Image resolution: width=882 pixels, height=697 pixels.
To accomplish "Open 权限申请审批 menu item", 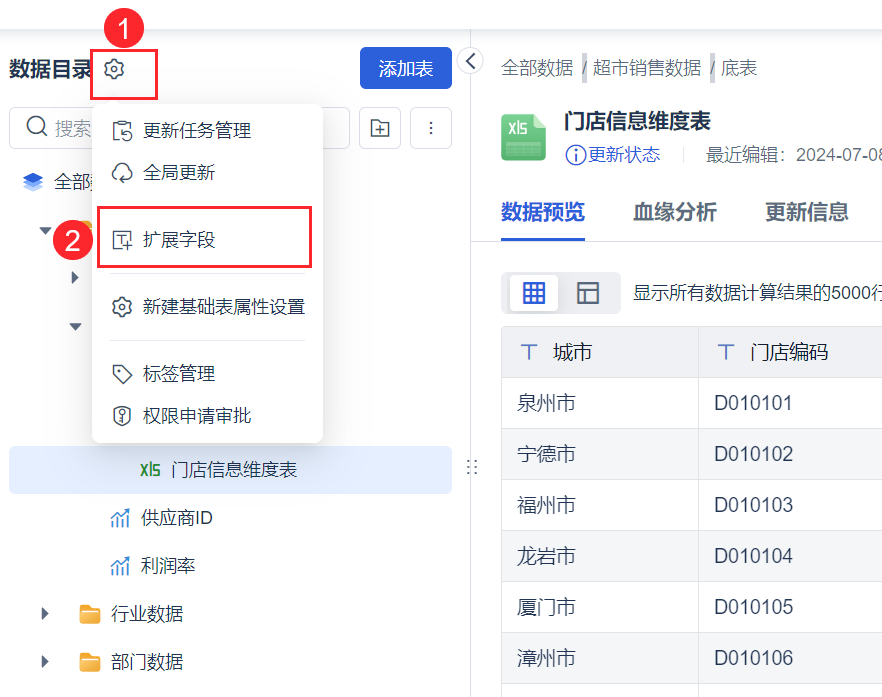I will (196, 416).
